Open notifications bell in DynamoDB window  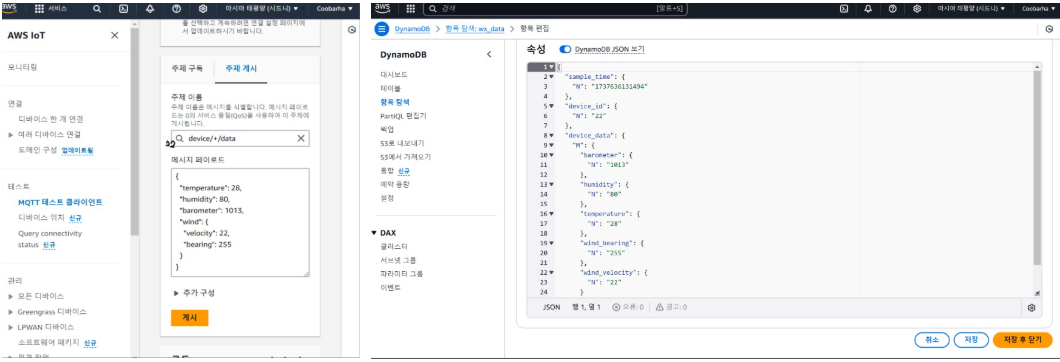[868, 9]
